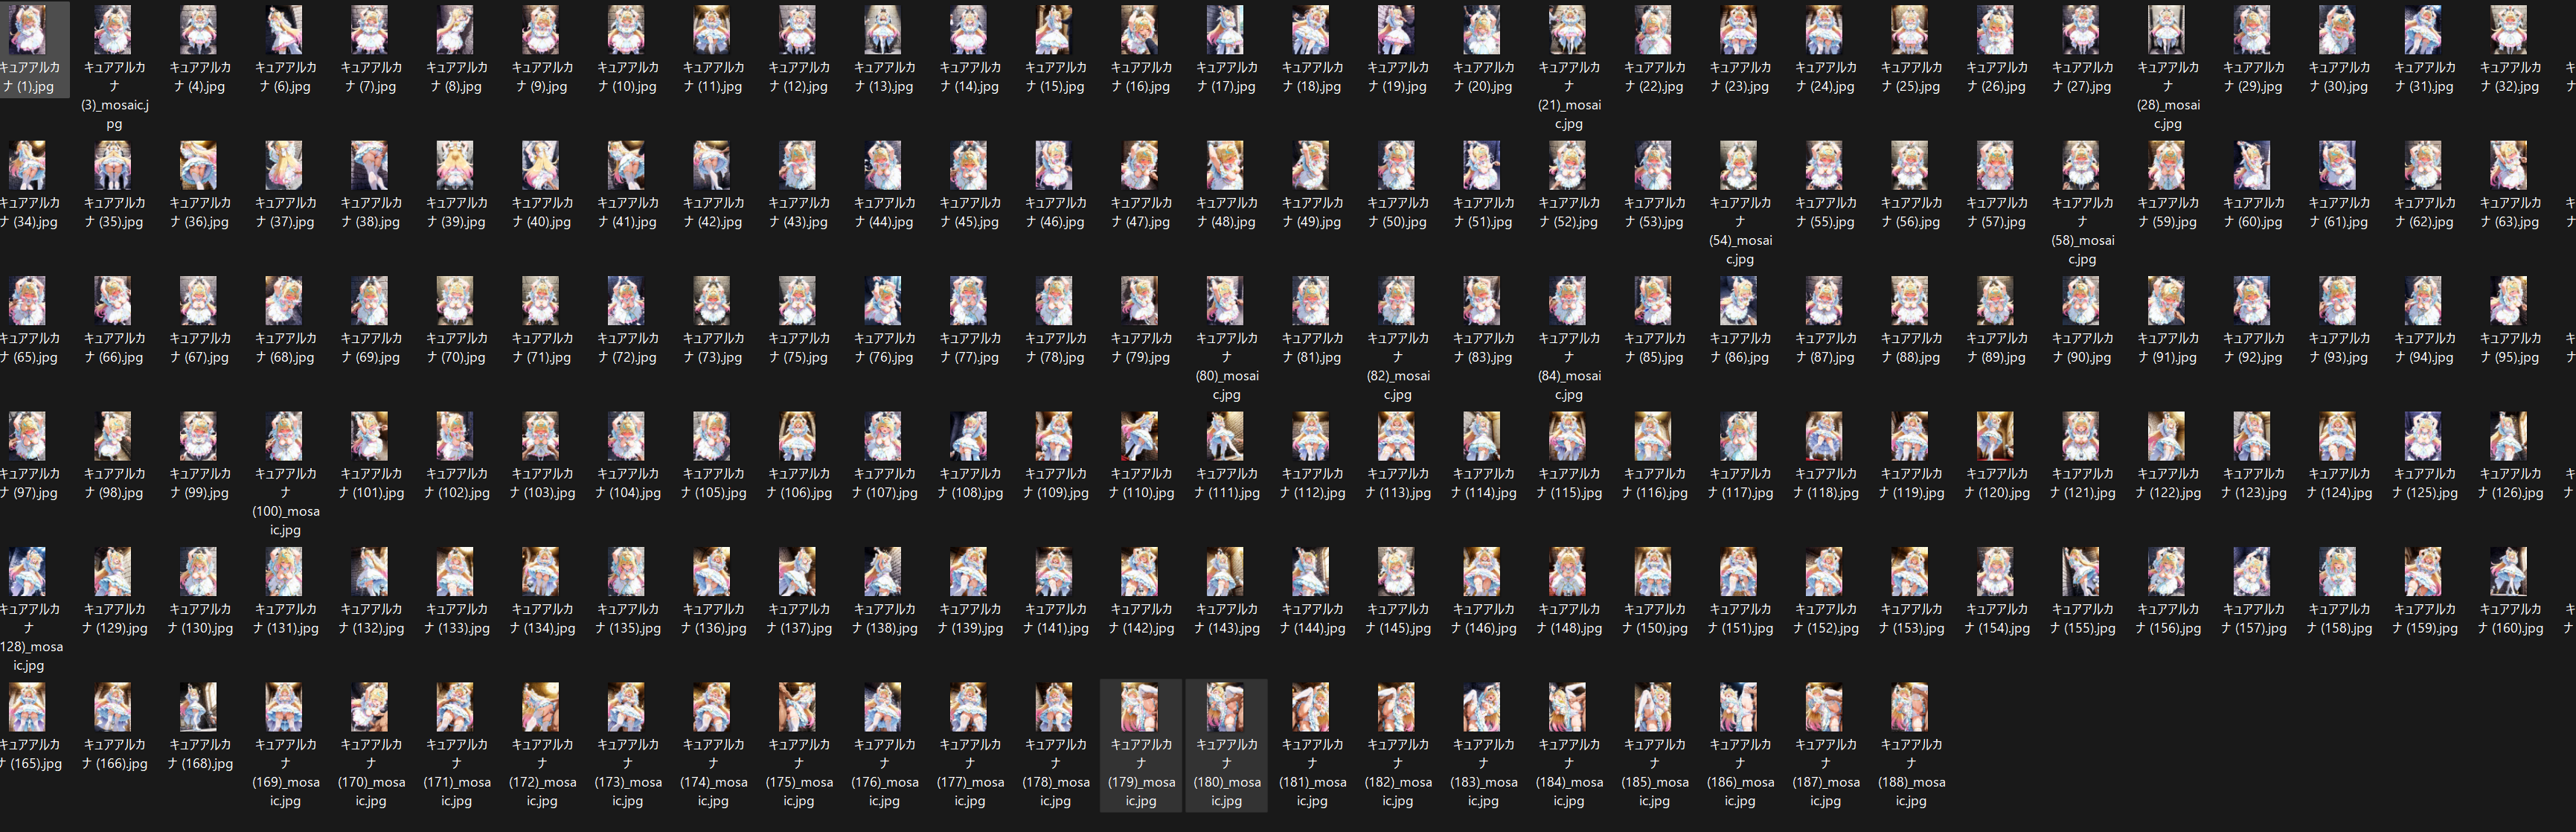The width and height of the screenshot is (2576, 832).
Task: Click file name キュアアルカナ (75).jpg
Action: coord(798,348)
